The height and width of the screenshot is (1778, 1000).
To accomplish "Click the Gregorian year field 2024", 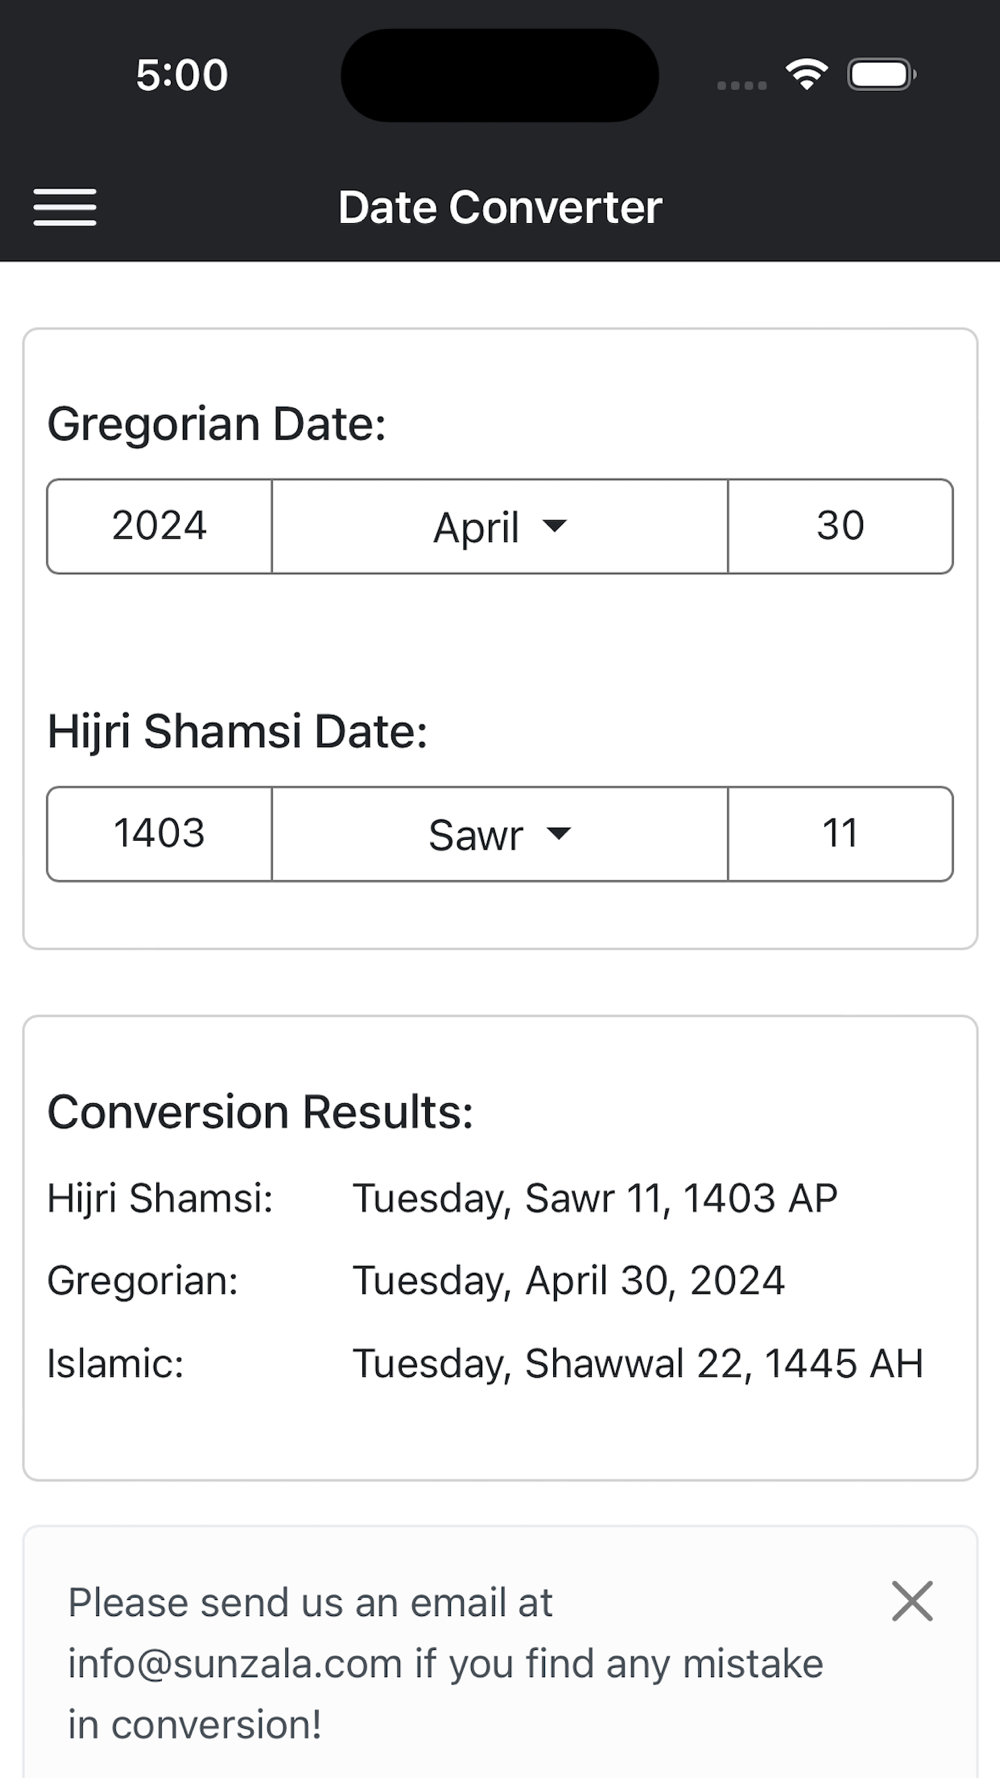I will click(160, 526).
